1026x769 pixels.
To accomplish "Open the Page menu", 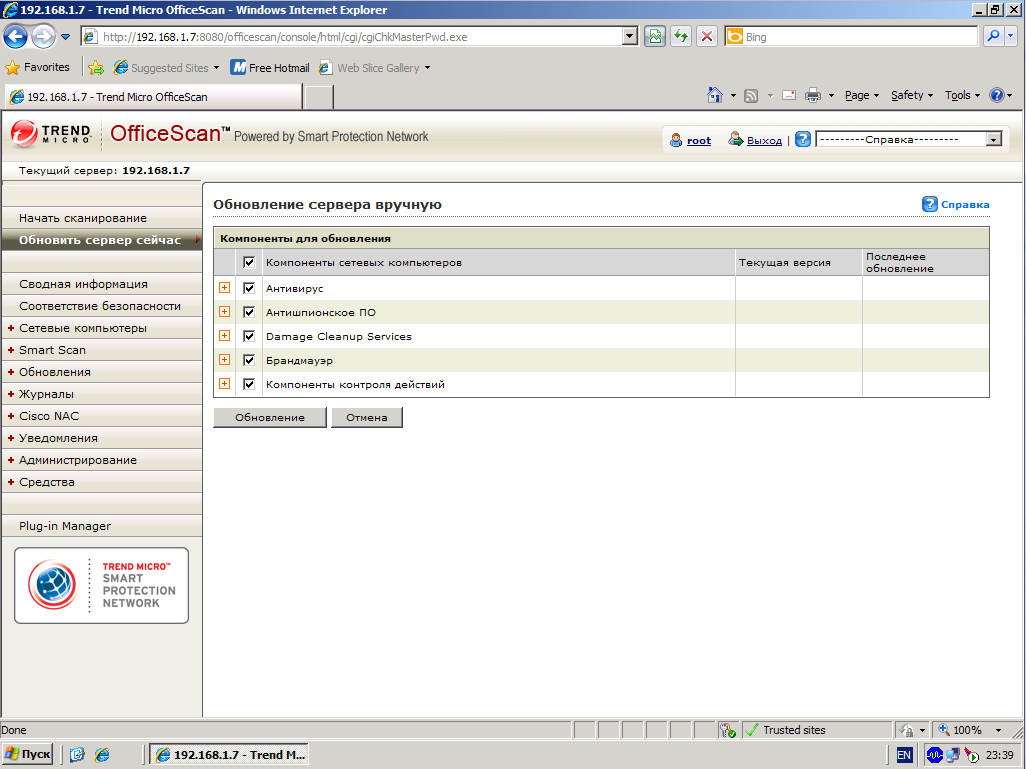I will click(861, 96).
